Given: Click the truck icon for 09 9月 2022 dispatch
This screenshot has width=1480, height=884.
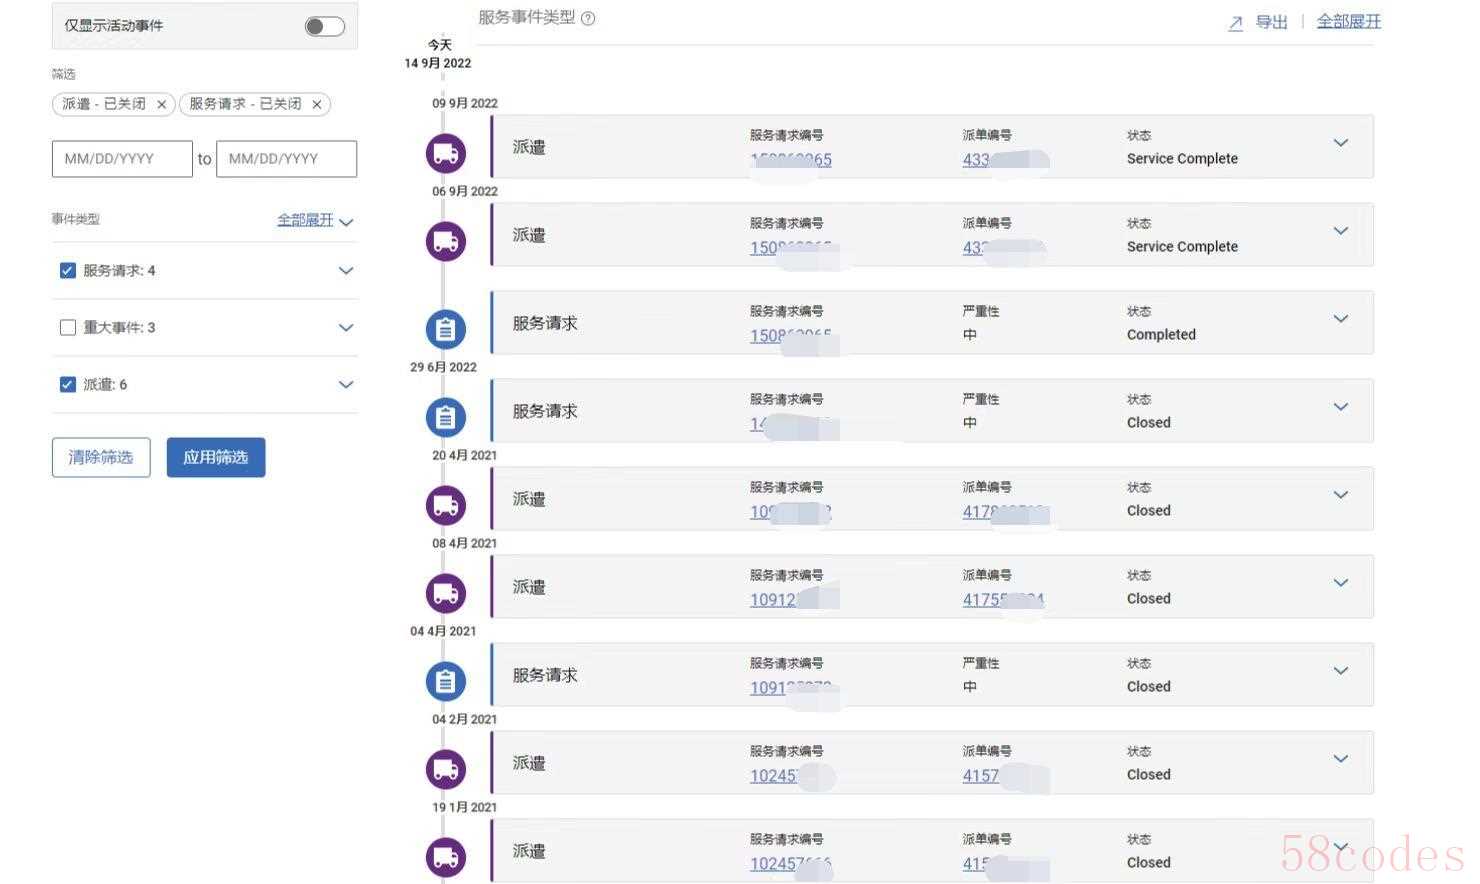Looking at the screenshot, I should (446, 153).
